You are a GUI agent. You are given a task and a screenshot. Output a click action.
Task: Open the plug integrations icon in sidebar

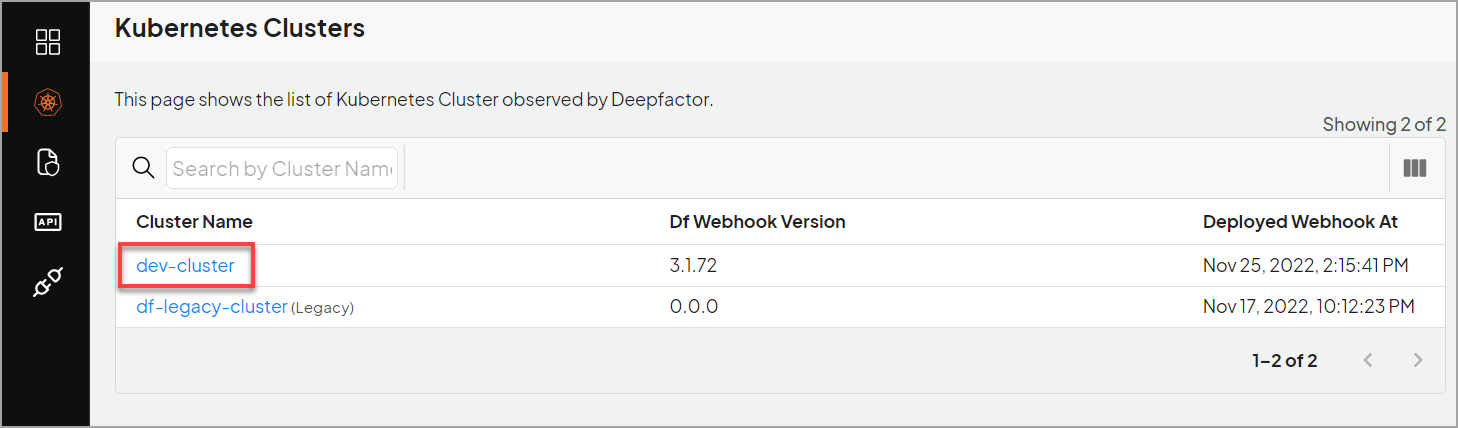pyautogui.click(x=47, y=282)
